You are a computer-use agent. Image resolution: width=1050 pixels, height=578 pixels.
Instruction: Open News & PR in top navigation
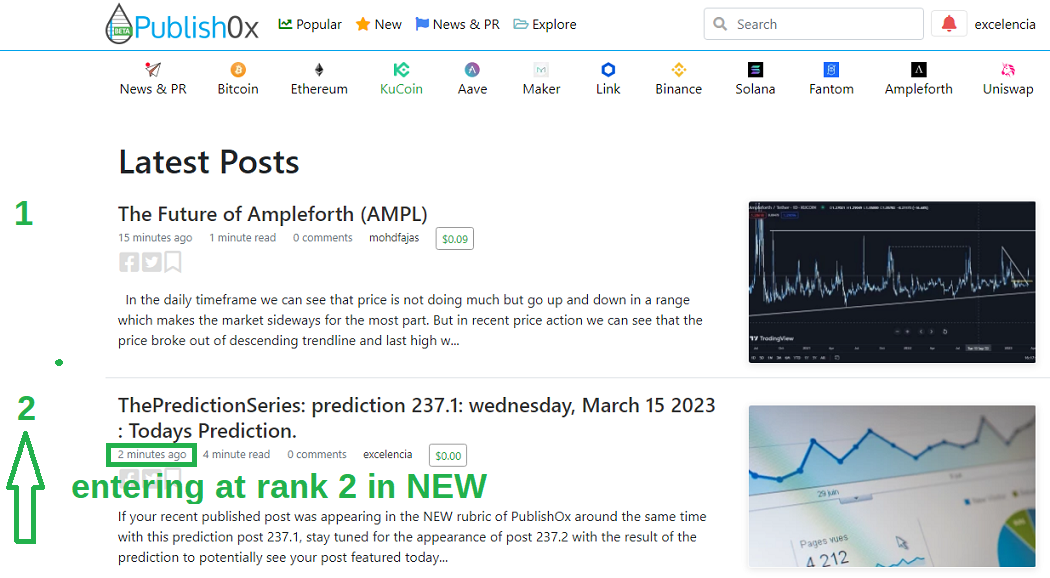click(457, 24)
